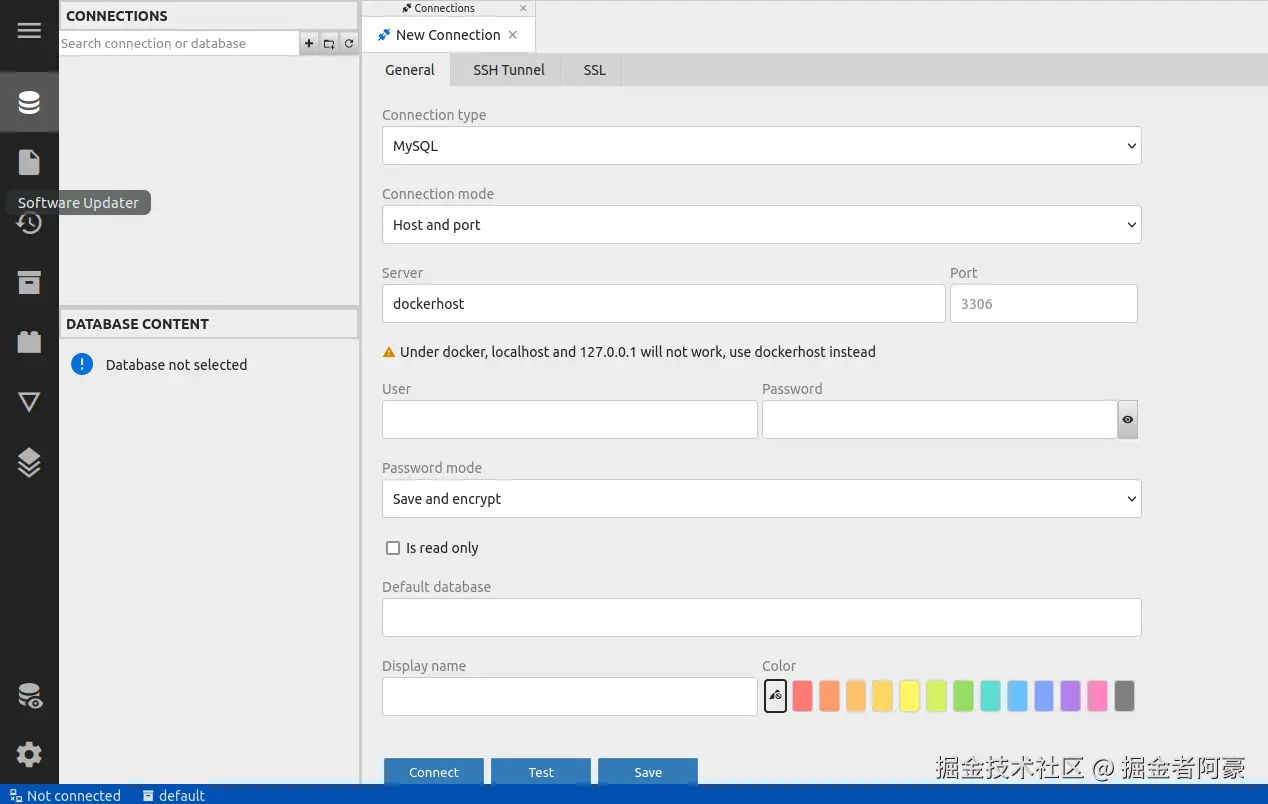Screen dimensions: 1268x804
Task: Click the database-with-eye icon in sidebar
Action: [29, 696]
